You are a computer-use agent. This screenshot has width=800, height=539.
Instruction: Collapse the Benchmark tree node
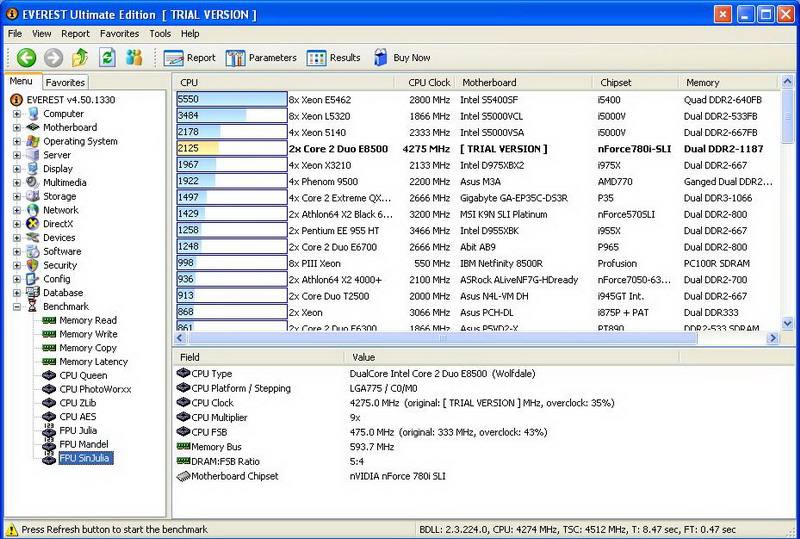(x=17, y=307)
